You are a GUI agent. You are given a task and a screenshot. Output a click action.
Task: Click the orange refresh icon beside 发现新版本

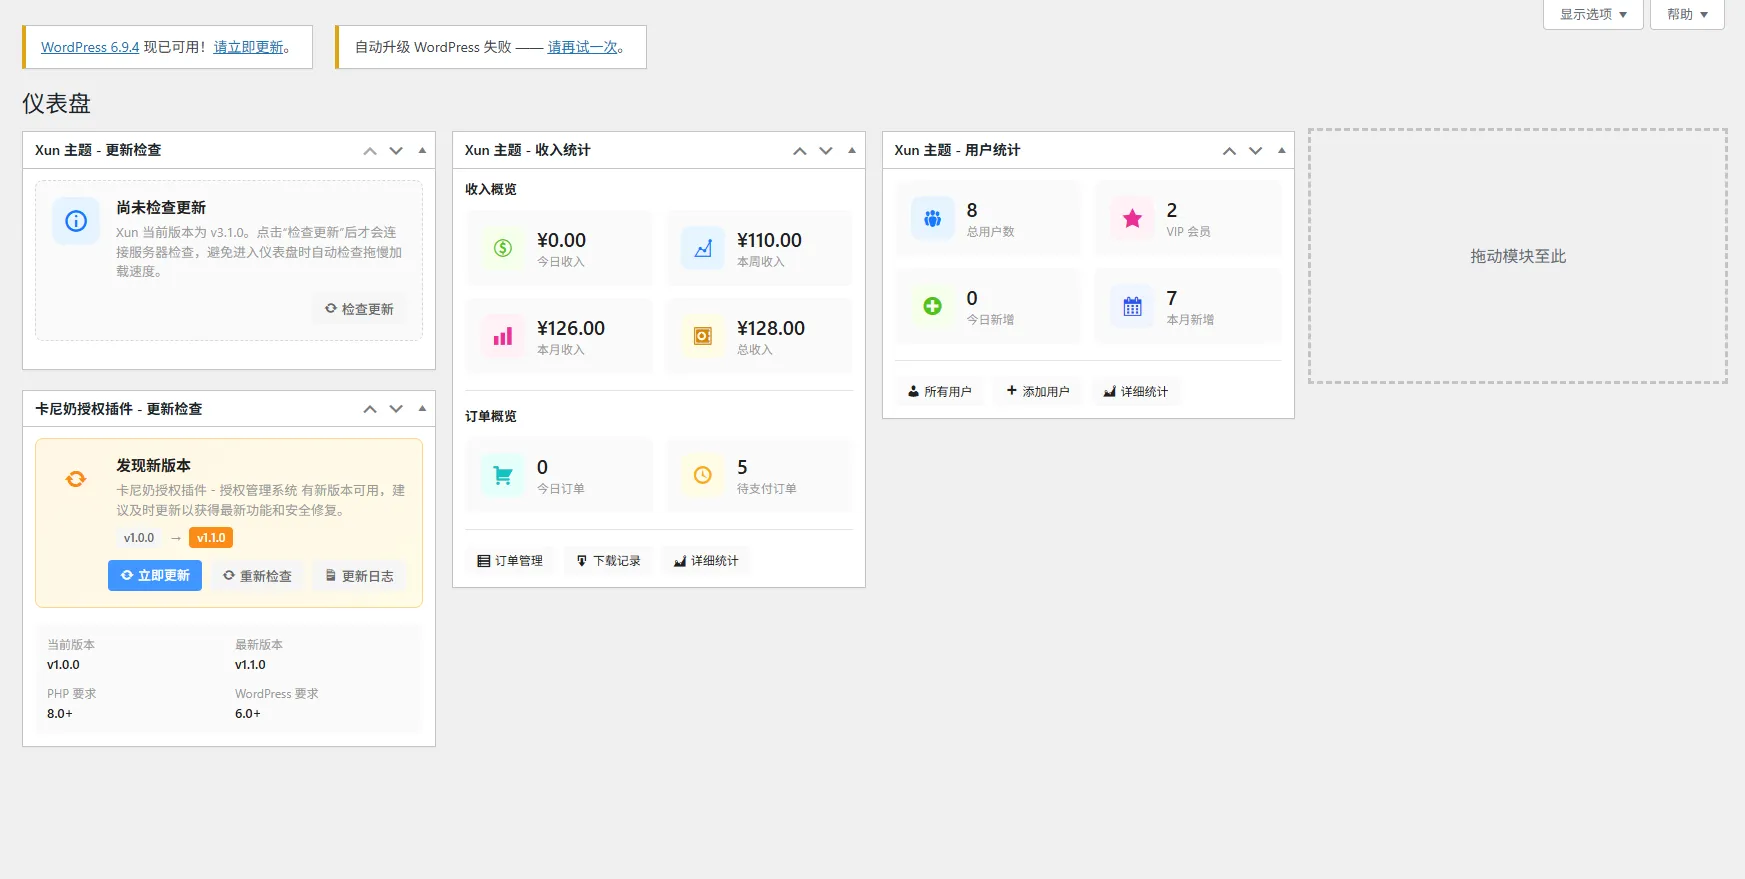click(x=76, y=479)
